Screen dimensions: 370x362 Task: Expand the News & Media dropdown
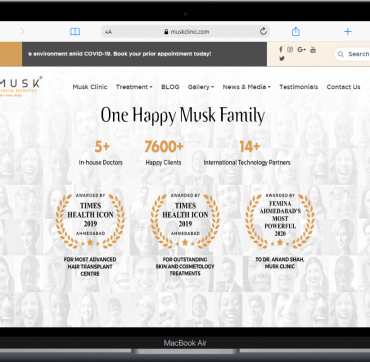tap(247, 87)
